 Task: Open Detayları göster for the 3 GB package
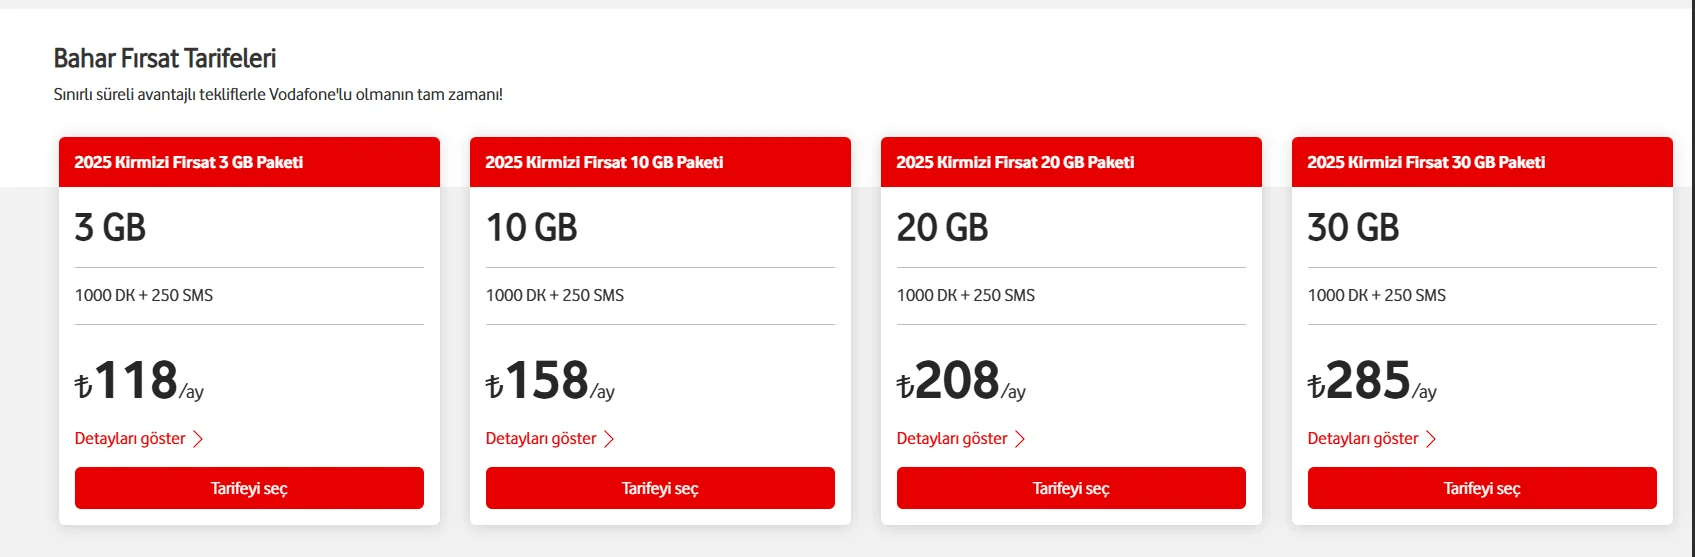pos(130,438)
